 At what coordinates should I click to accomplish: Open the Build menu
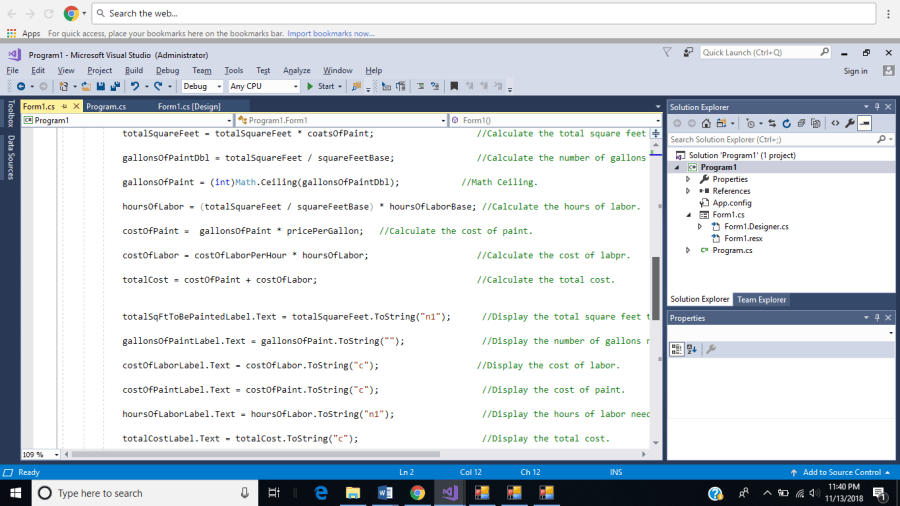[134, 71]
